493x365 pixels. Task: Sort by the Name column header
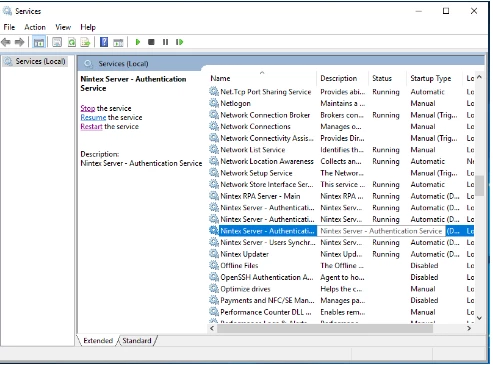[262, 78]
